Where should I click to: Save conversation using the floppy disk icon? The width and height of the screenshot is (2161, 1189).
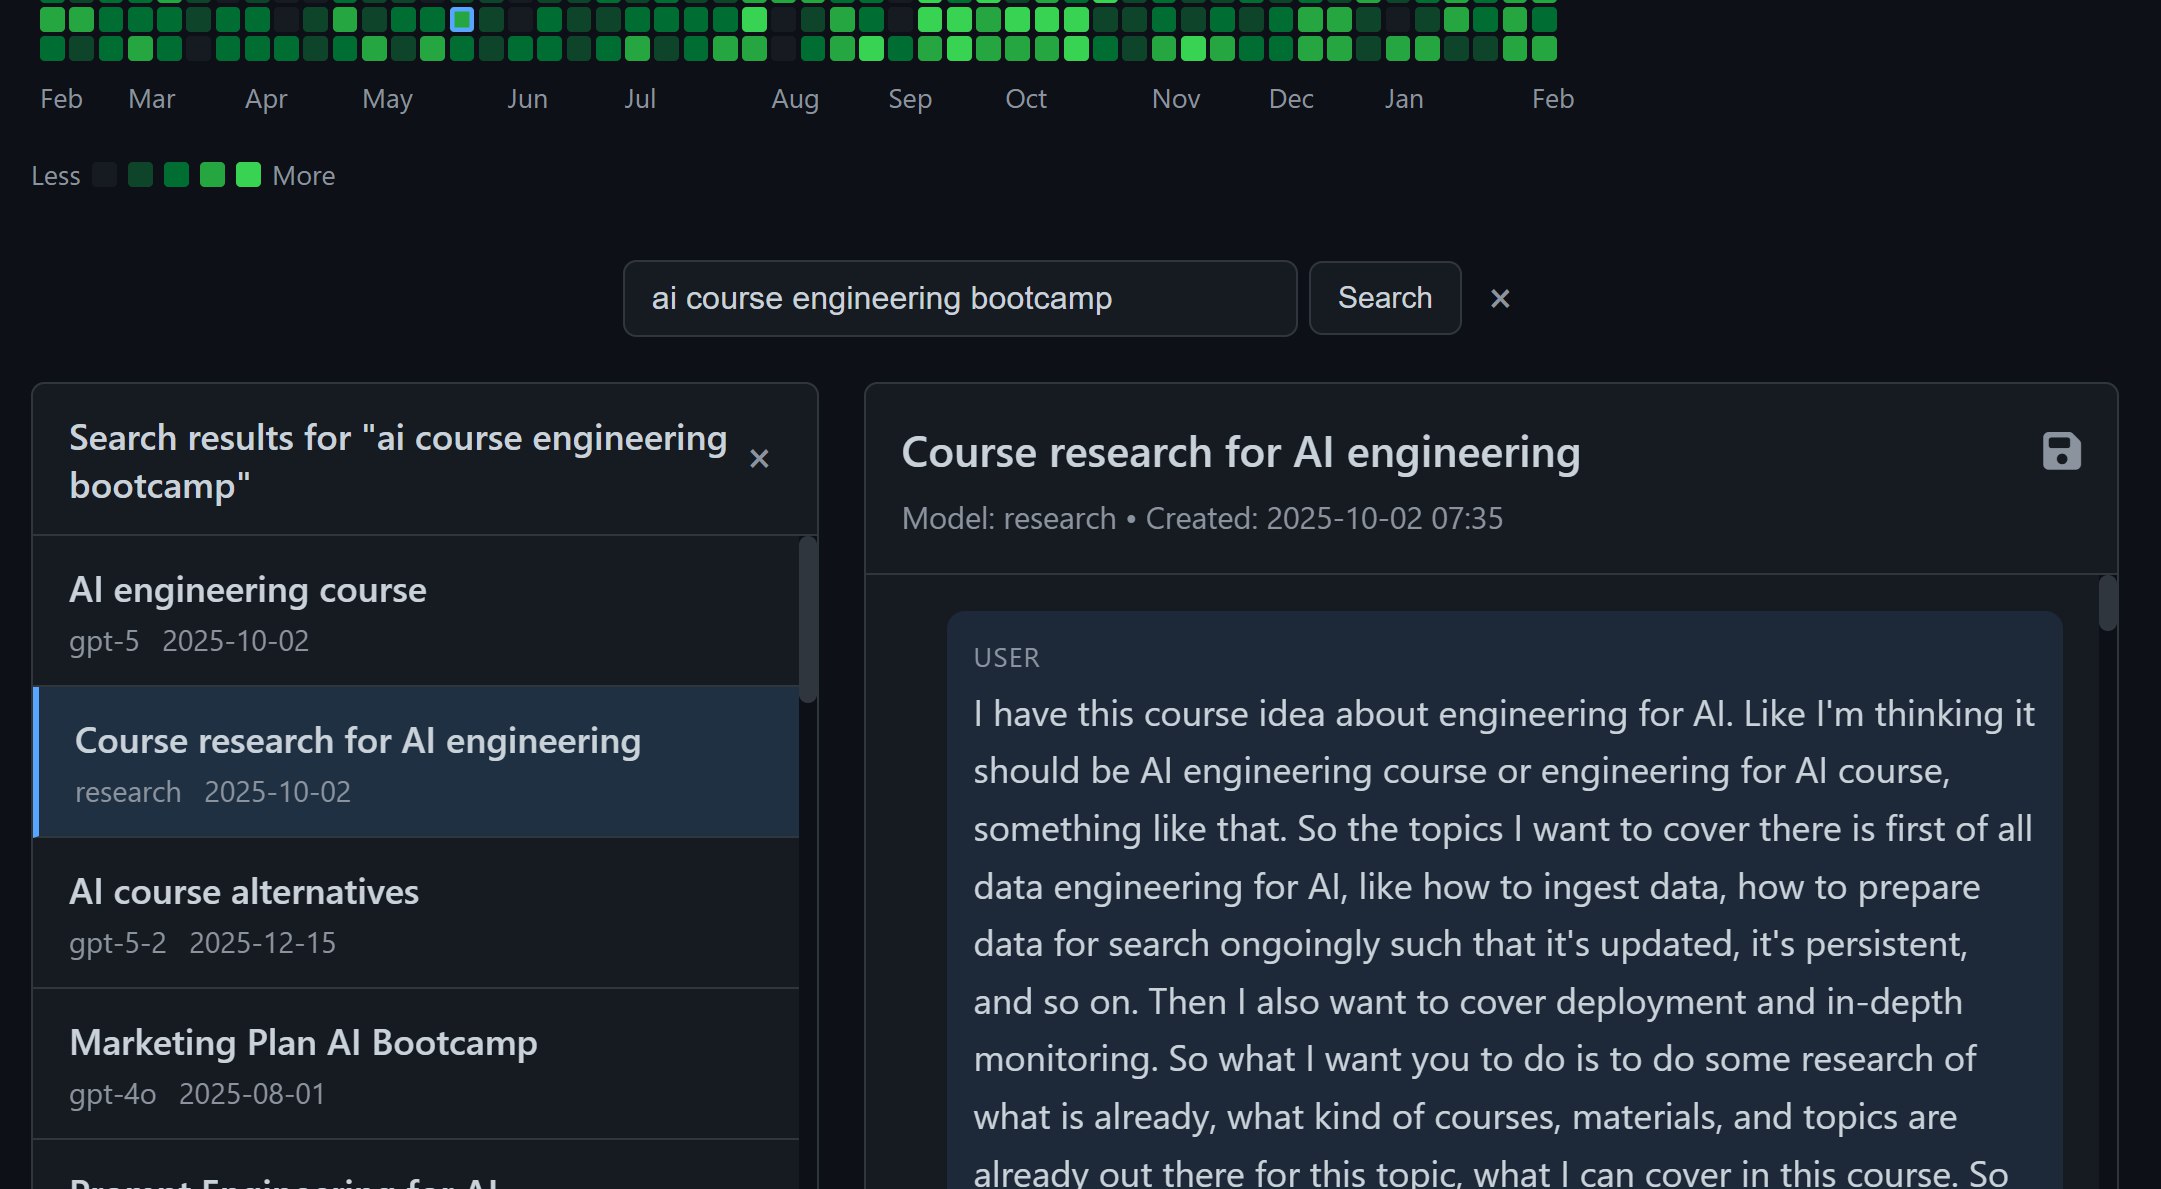[x=2062, y=453]
